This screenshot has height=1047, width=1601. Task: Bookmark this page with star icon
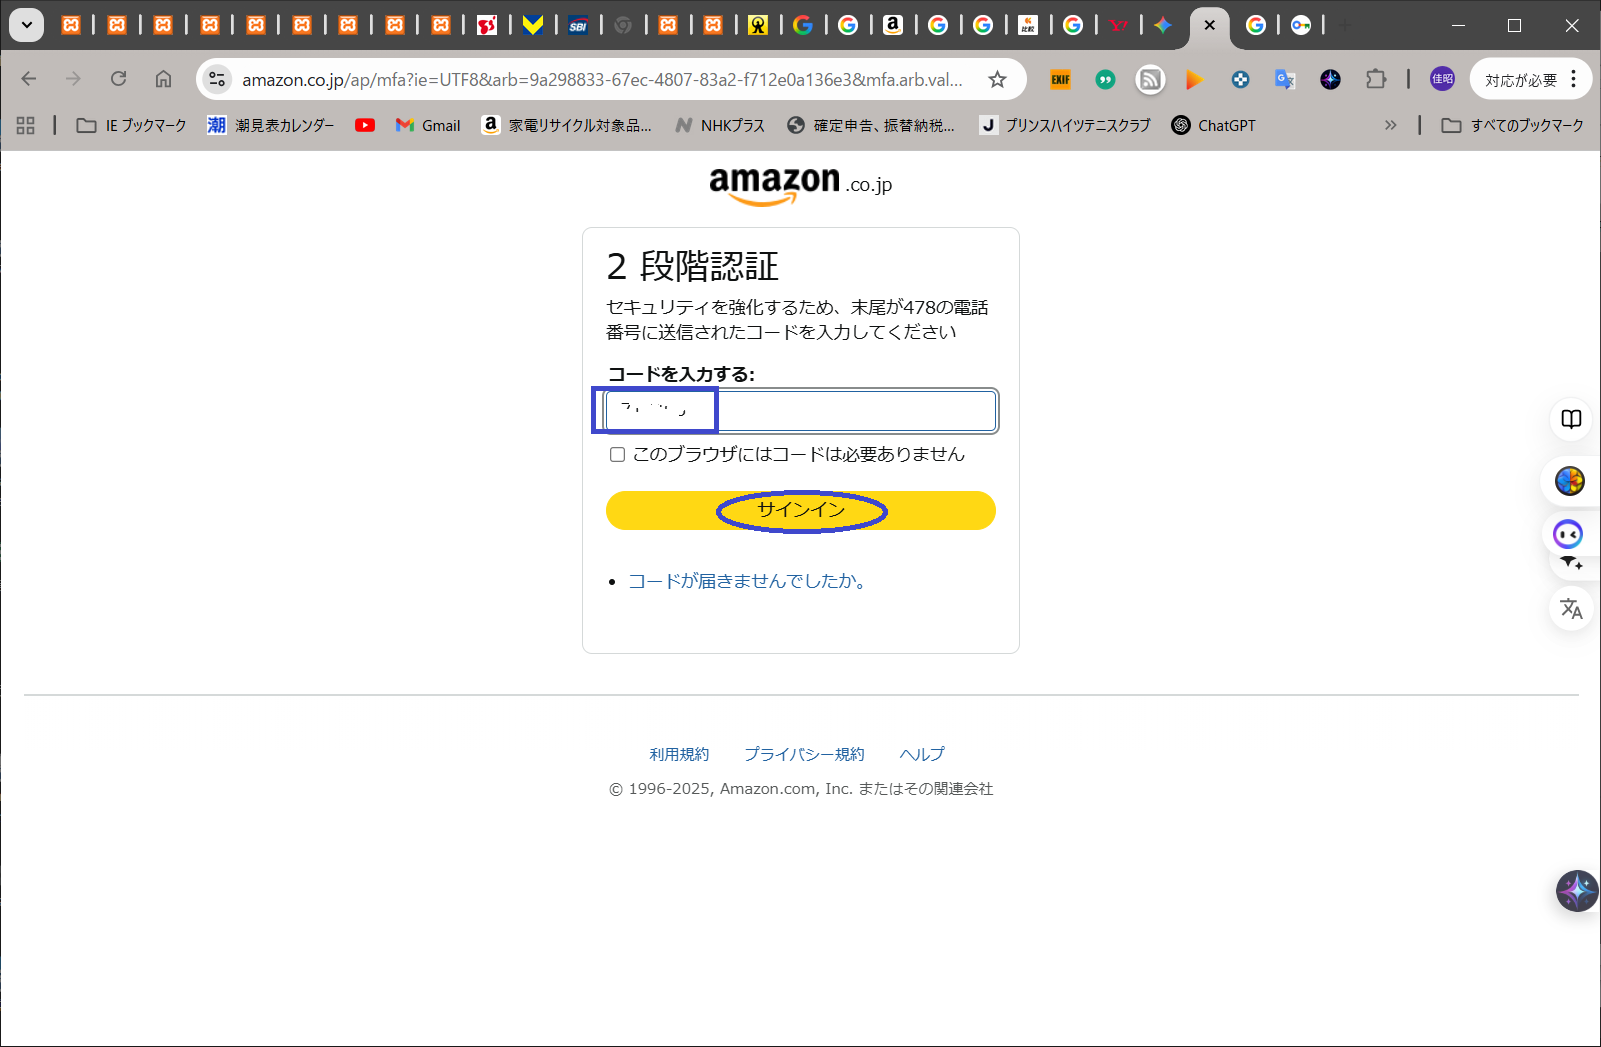coord(997,79)
